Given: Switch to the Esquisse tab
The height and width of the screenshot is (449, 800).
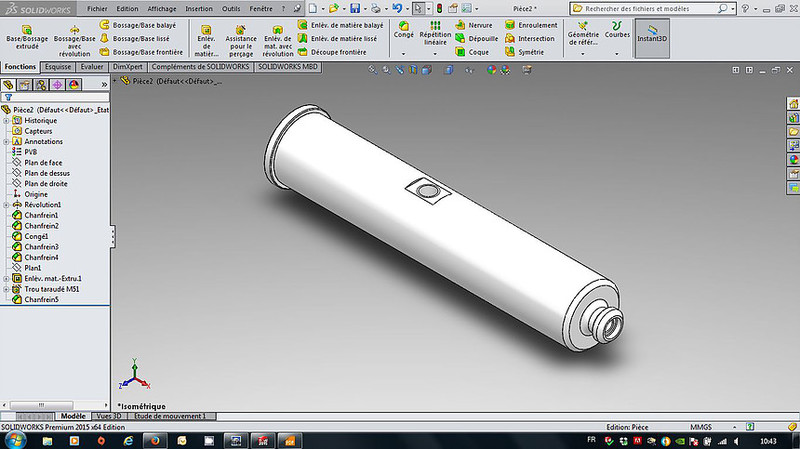Looking at the screenshot, I should pos(58,67).
